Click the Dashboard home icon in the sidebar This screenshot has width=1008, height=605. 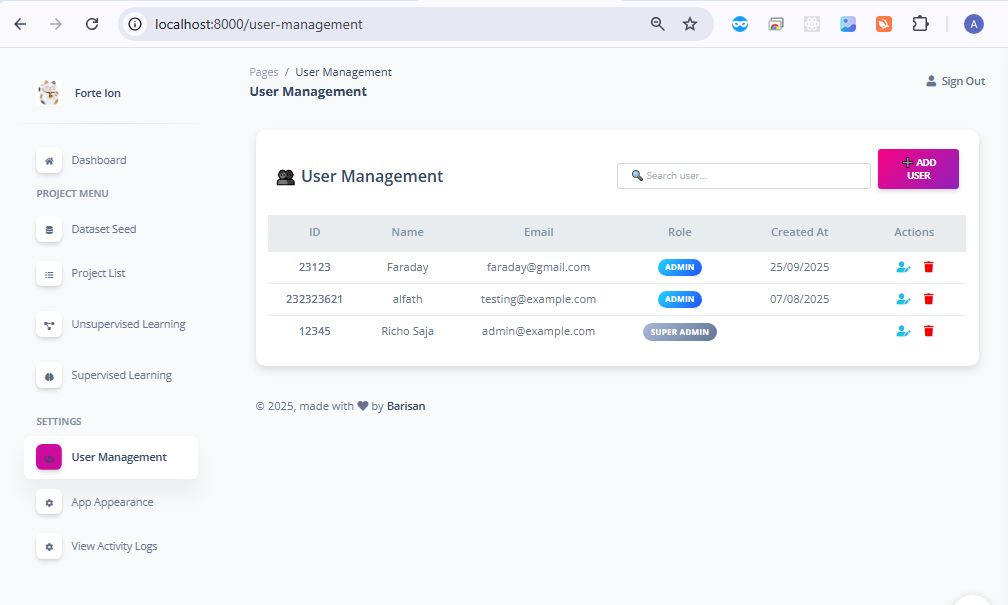pyautogui.click(x=49, y=160)
